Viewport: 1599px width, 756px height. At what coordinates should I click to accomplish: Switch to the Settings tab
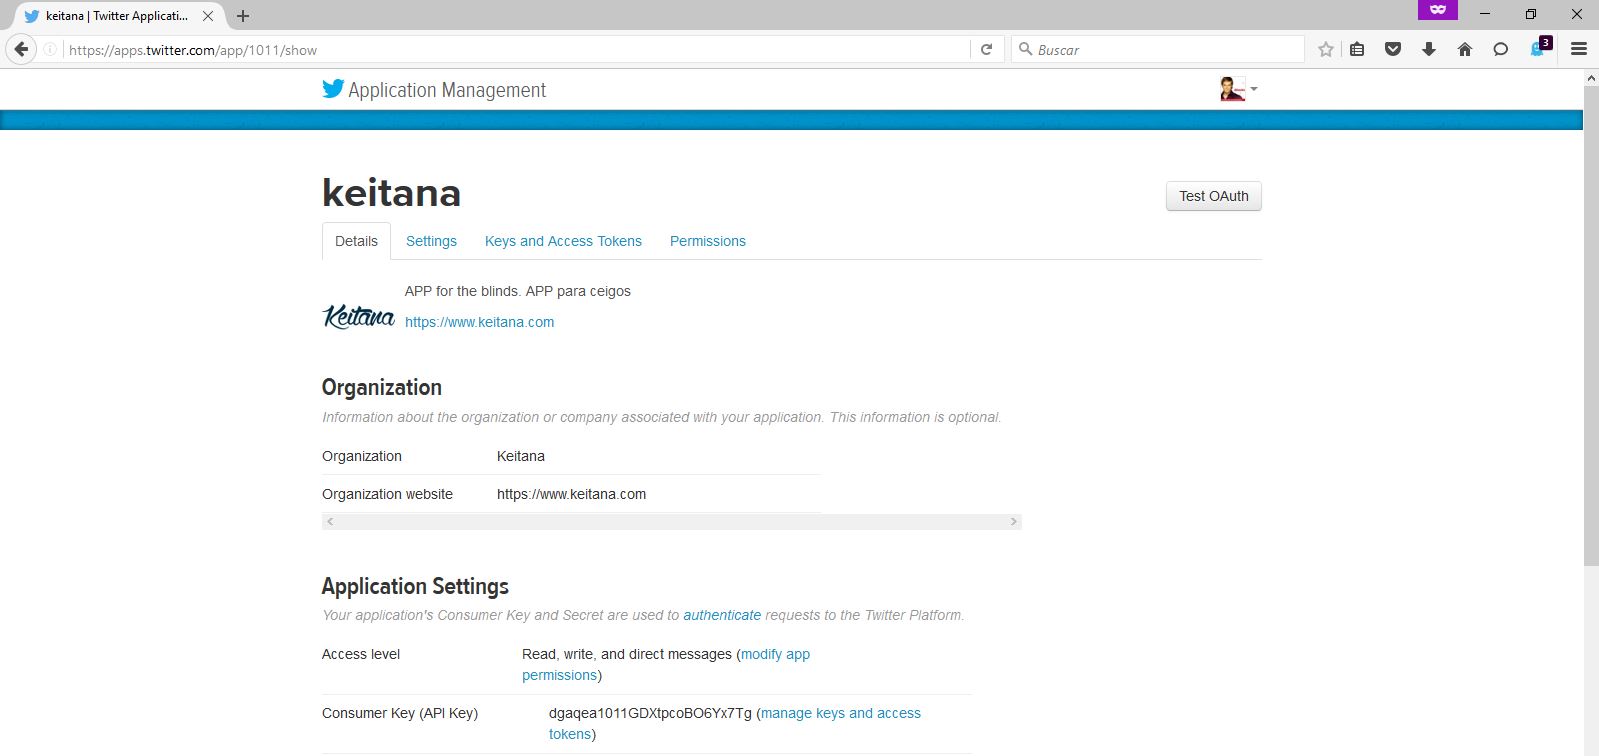pyautogui.click(x=431, y=241)
